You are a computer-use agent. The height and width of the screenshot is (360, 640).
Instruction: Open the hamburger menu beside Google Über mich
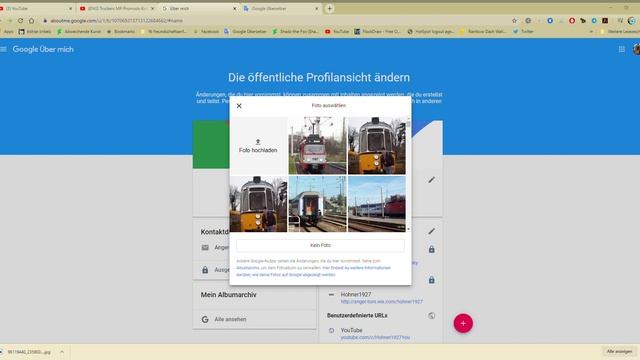point(4,49)
